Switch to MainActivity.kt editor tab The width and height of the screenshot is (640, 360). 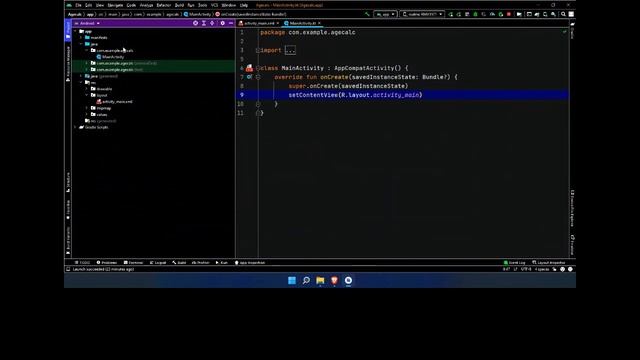(302, 23)
